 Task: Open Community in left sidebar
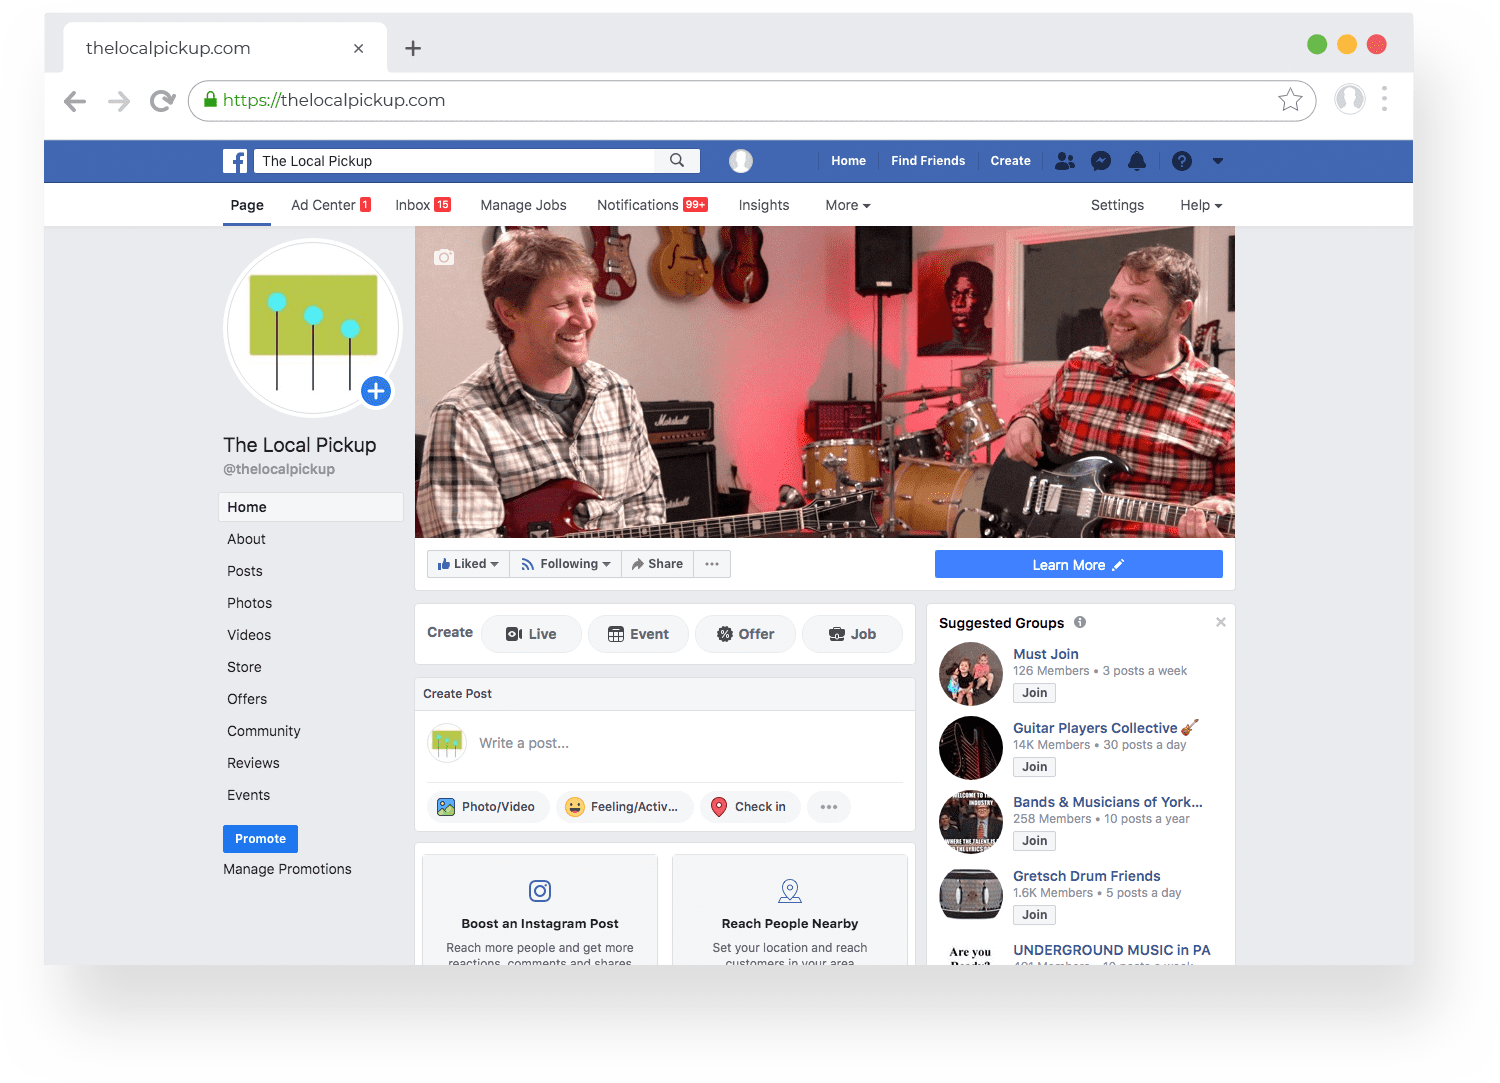coord(263,731)
